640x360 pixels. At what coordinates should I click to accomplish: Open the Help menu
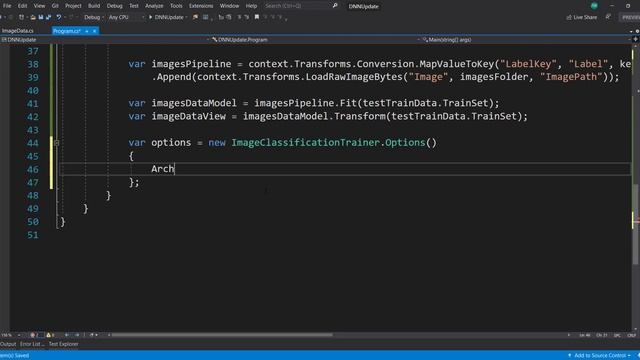(251, 6)
